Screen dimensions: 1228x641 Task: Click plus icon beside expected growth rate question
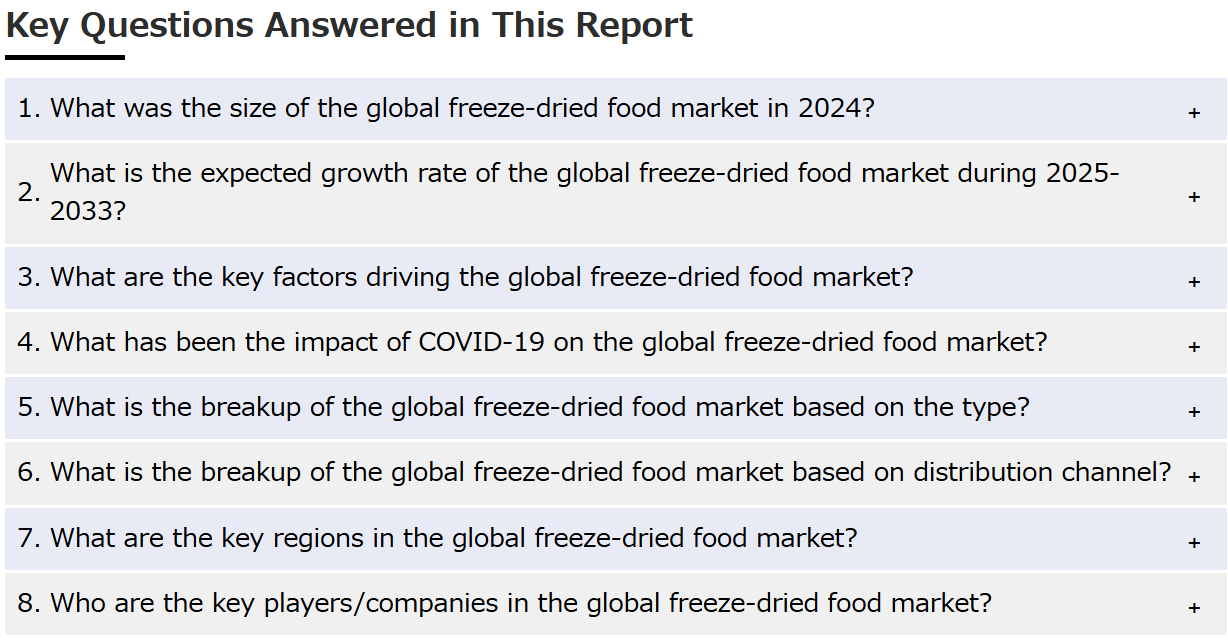[1194, 197]
